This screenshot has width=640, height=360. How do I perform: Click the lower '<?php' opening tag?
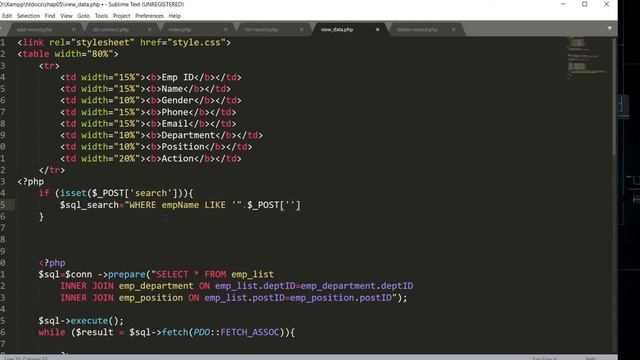(x=52, y=263)
